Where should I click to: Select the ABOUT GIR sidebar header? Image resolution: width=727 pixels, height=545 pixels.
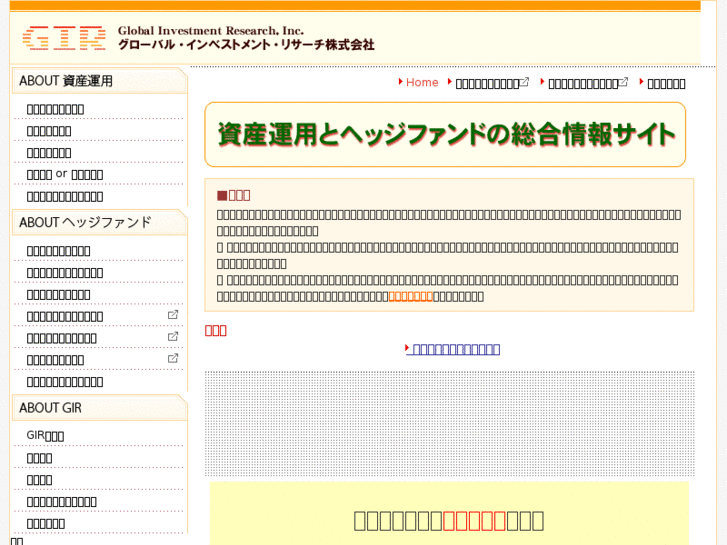pyautogui.click(x=99, y=408)
